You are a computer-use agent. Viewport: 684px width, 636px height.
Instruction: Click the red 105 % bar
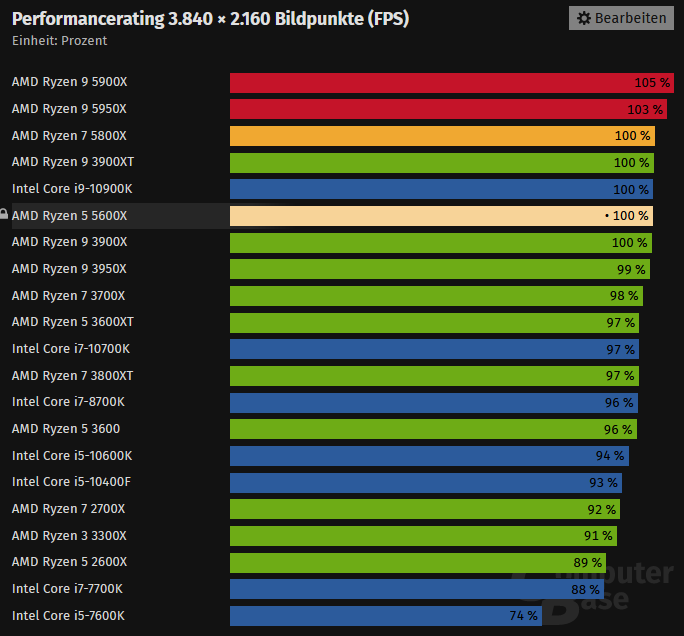point(452,83)
